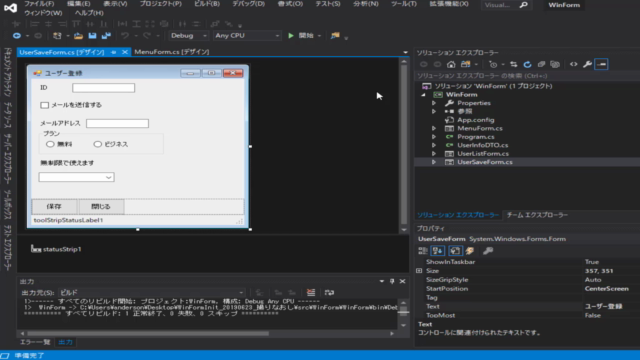Screen dimensions: 640x360
Task: Close the UserSaveForm.cs design tab
Action: 125,52
